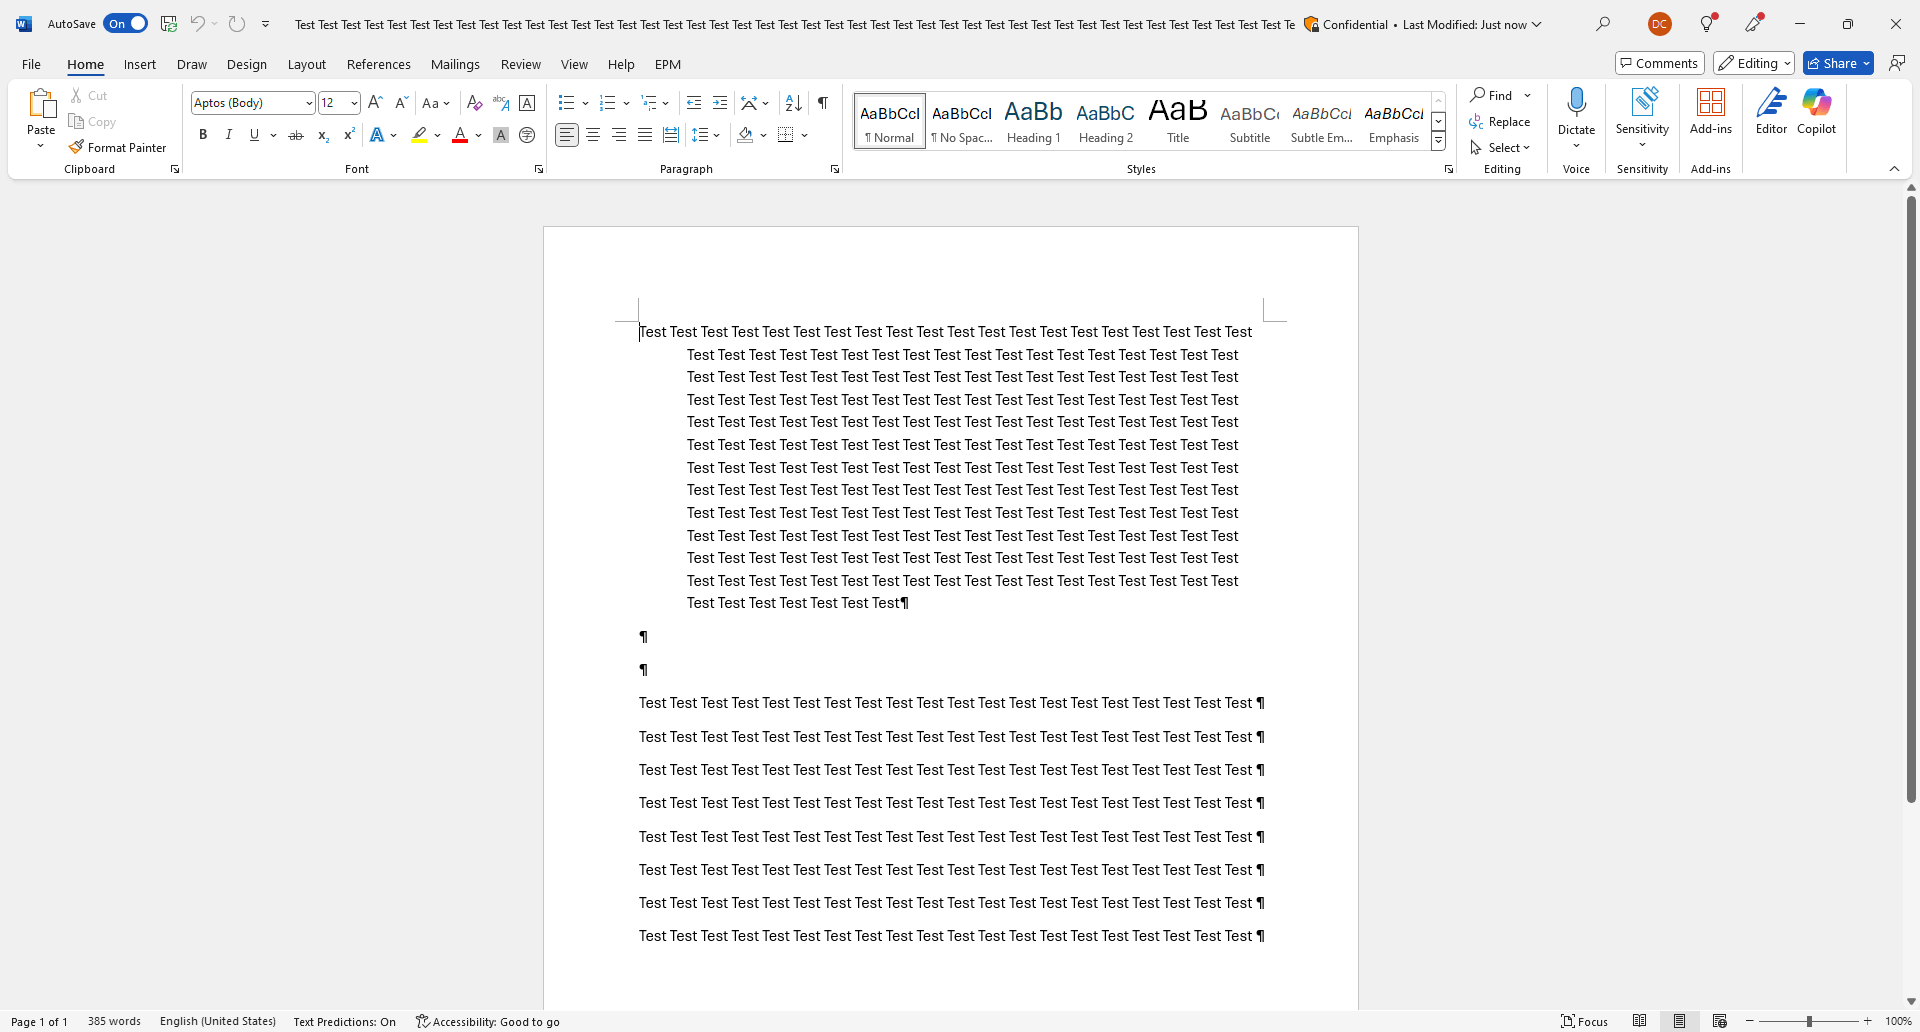Apply Subscript formatting
The width and height of the screenshot is (1920, 1032).
(x=322, y=135)
